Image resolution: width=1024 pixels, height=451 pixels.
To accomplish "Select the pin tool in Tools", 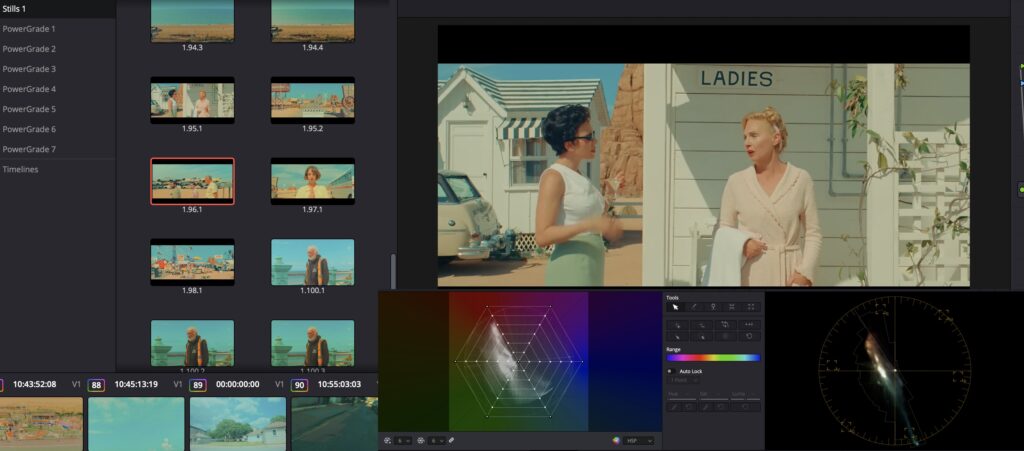I will (713, 307).
